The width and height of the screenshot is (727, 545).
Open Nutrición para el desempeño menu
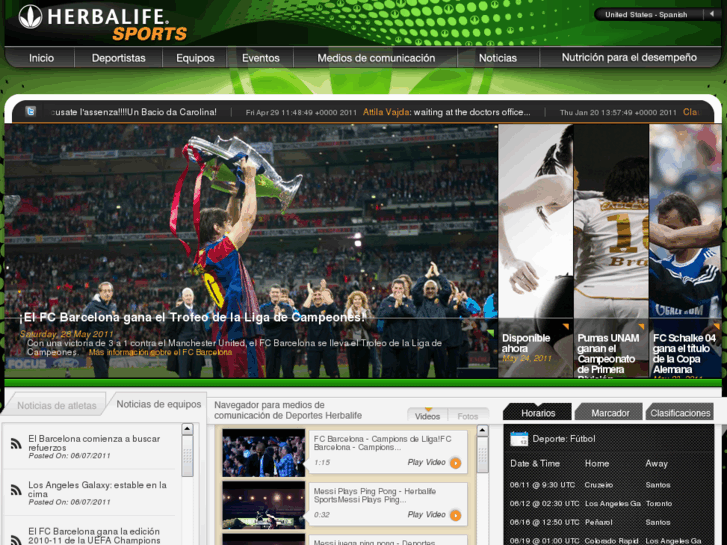(x=629, y=58)
